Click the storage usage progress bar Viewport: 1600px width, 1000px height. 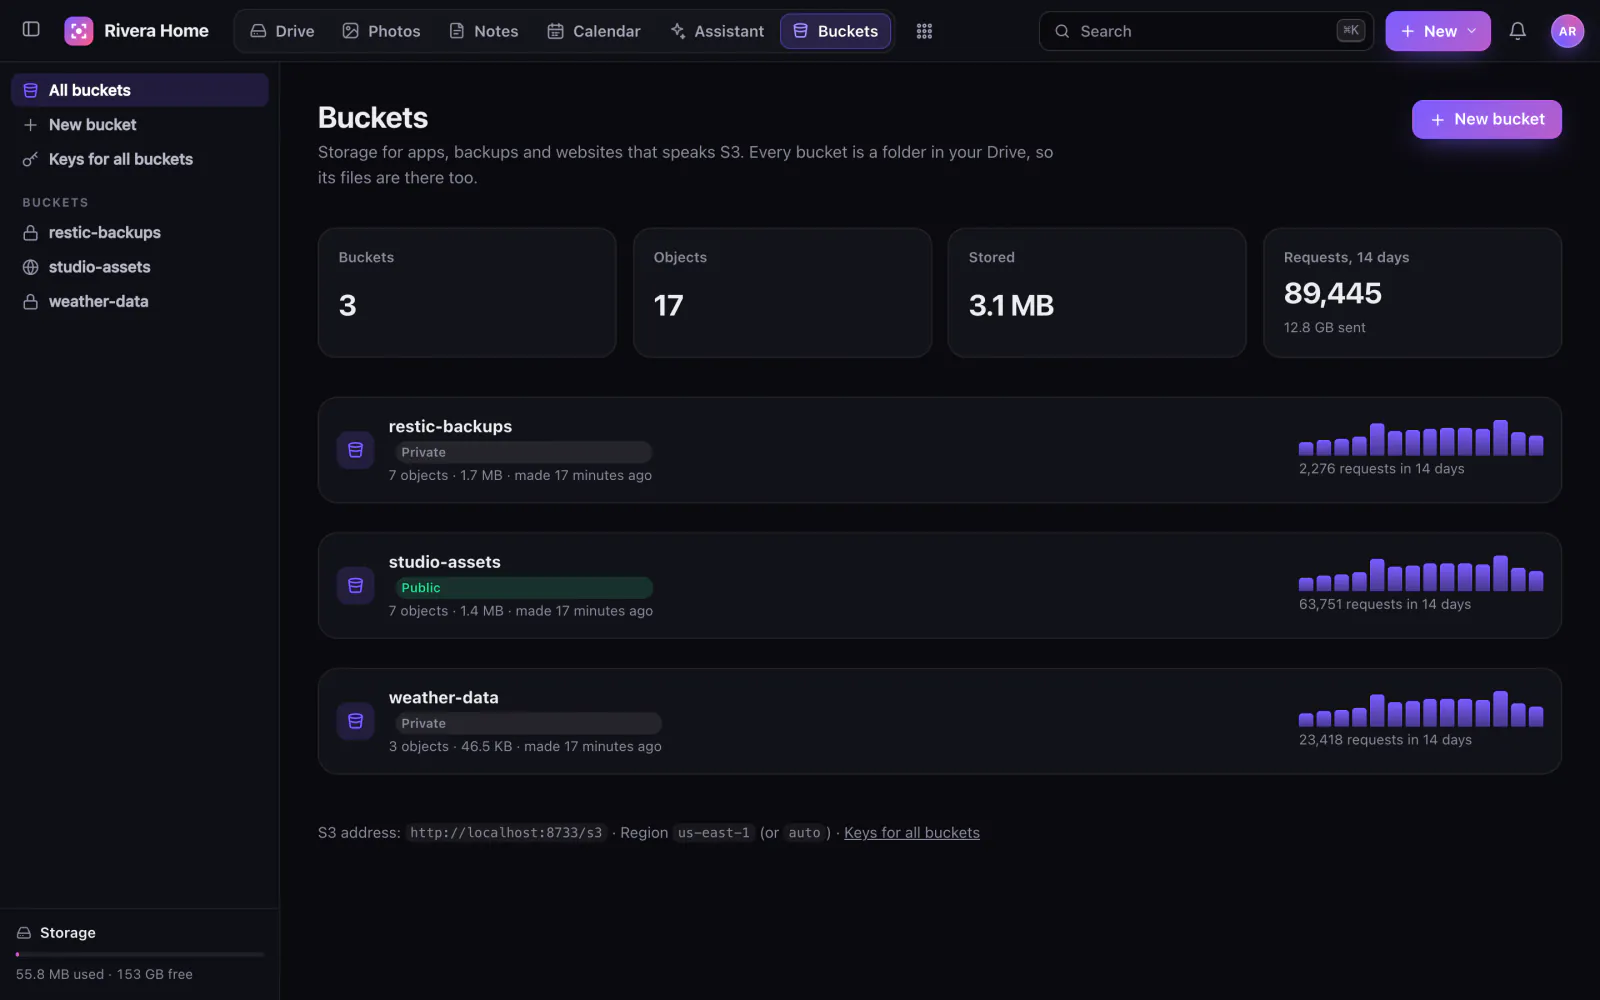pos(140,954)
